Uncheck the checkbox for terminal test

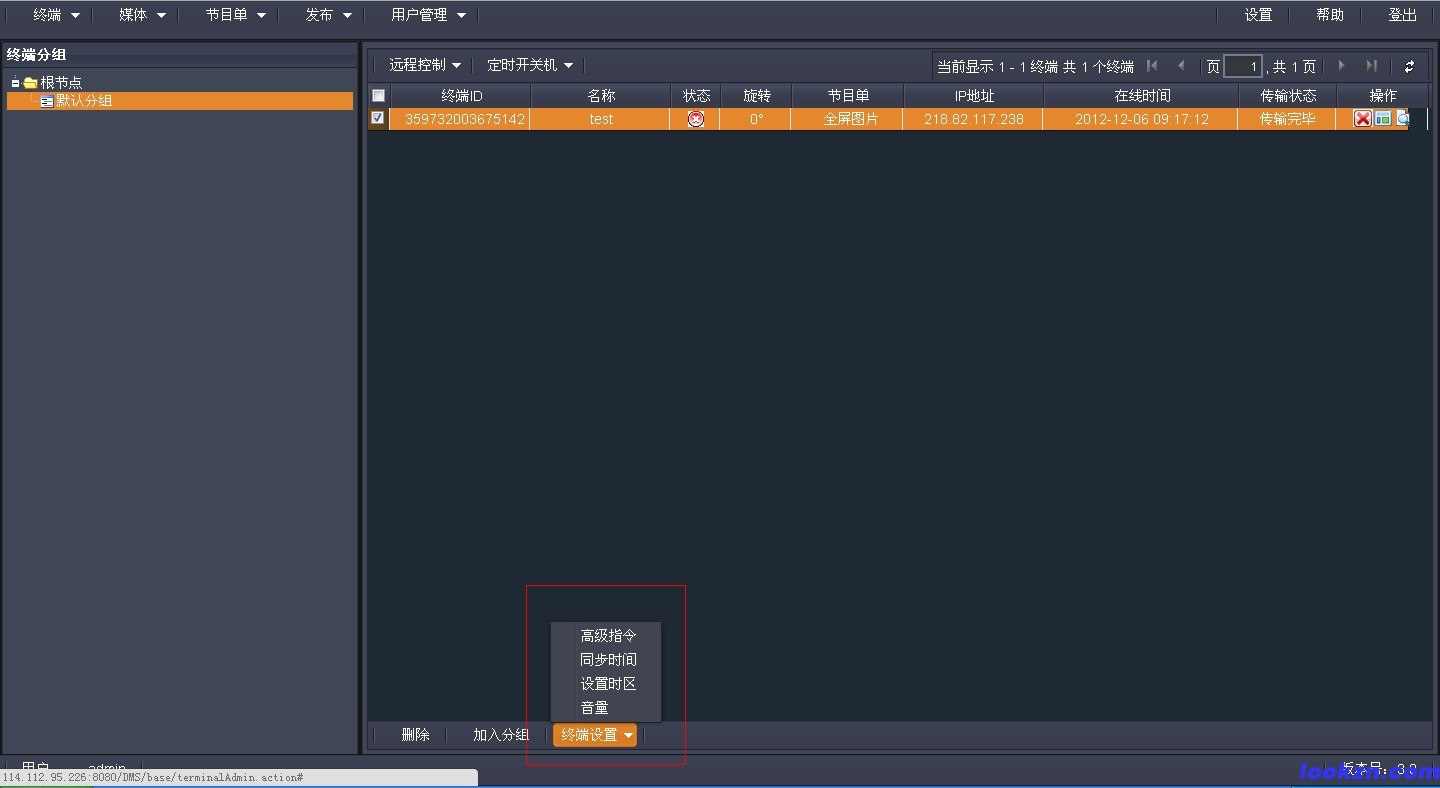(378, 118)
